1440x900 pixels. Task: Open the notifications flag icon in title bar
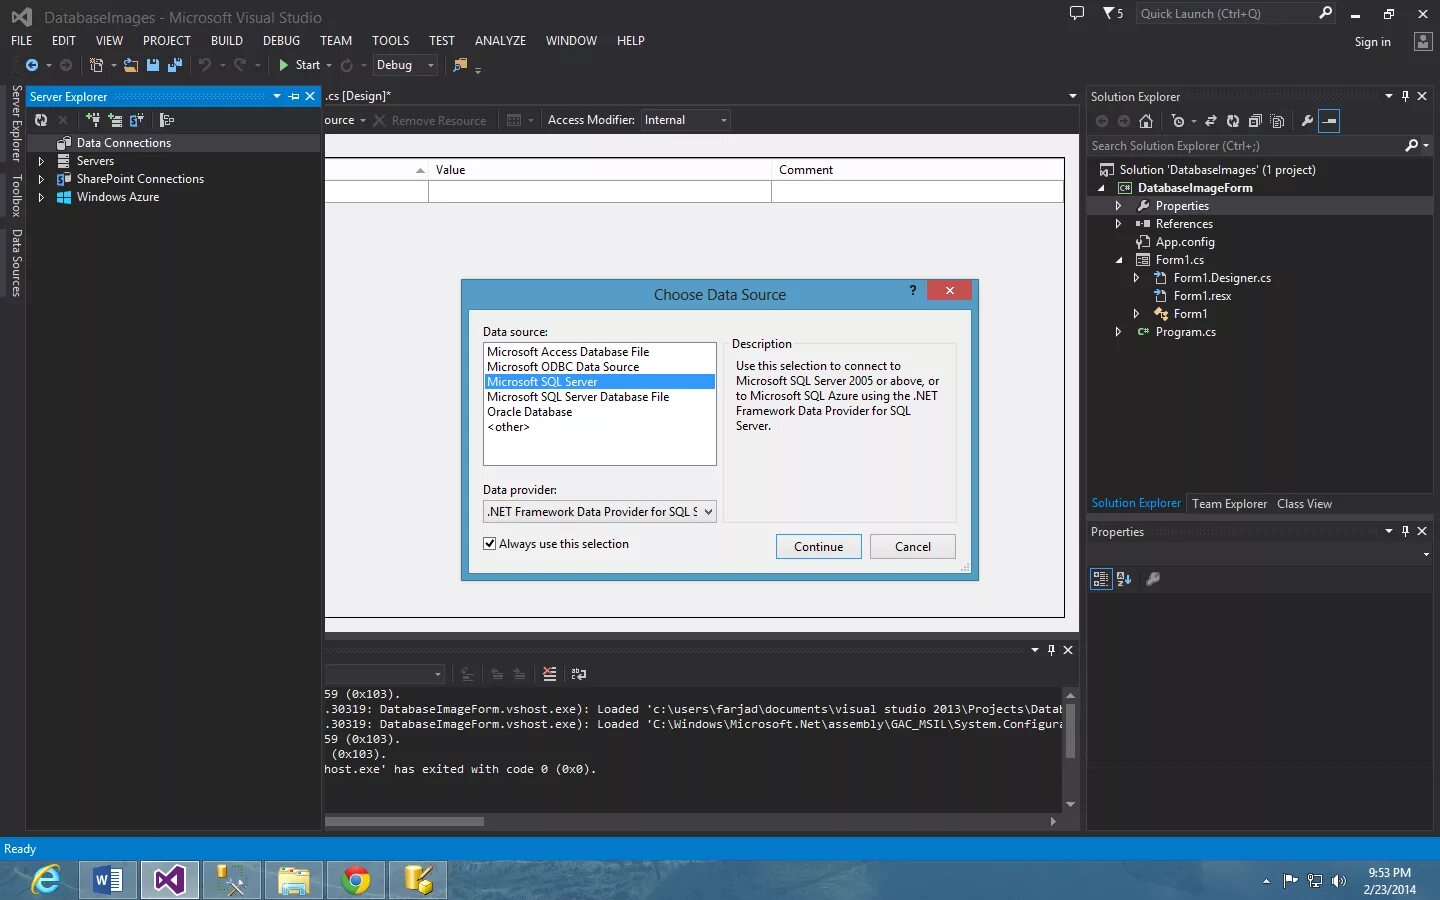[x=1113, y=14]
